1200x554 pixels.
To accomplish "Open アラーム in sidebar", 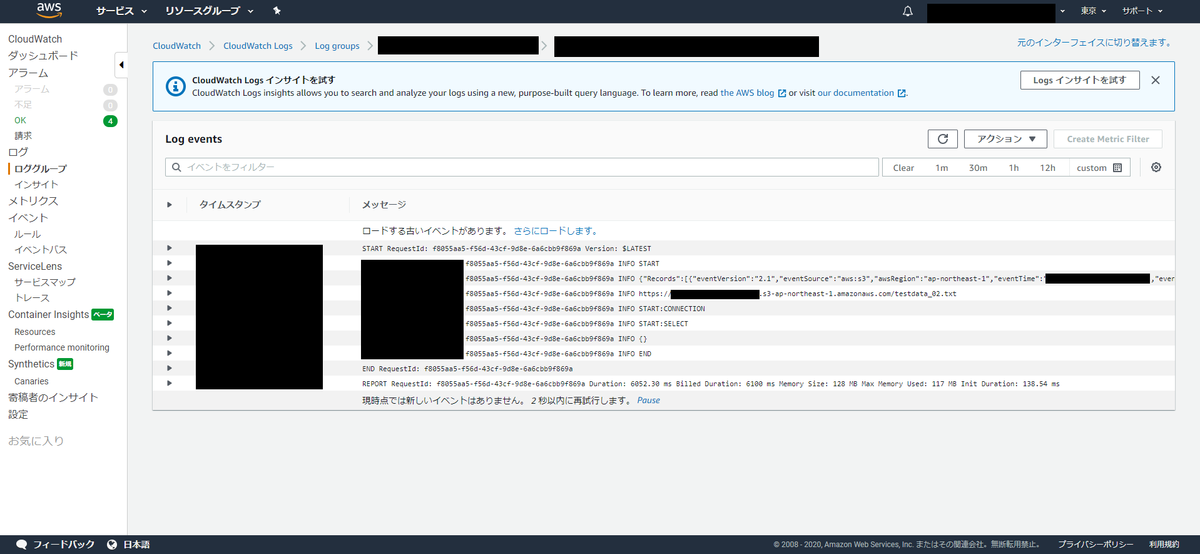I will point(28,73).
